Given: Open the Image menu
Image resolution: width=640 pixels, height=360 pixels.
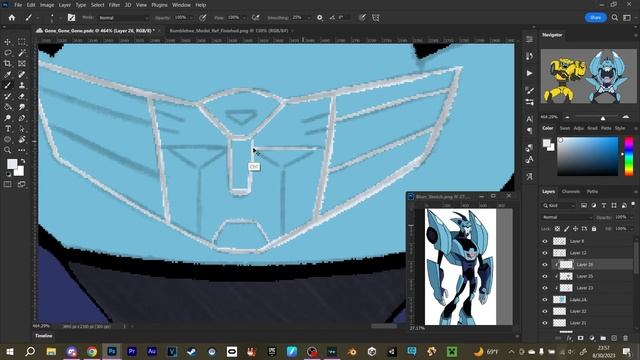Looking at the screenshot, I should click(47, 5).
